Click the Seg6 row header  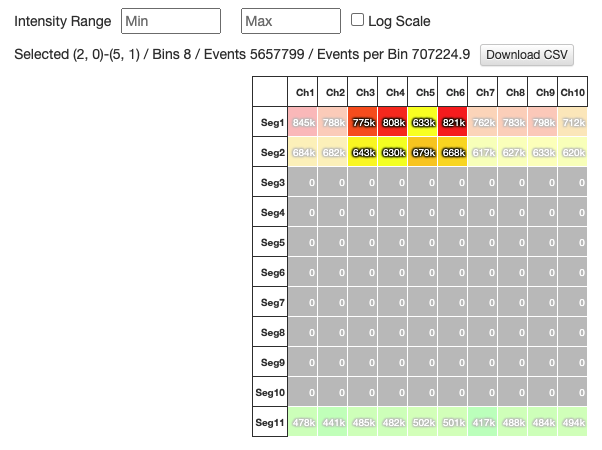click(x=270, y=273)
